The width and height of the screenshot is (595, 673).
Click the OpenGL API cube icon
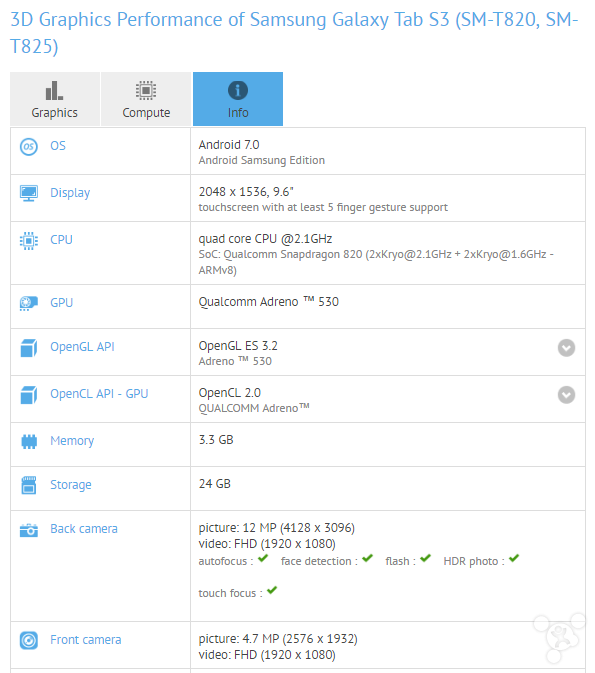pos(29,348)
